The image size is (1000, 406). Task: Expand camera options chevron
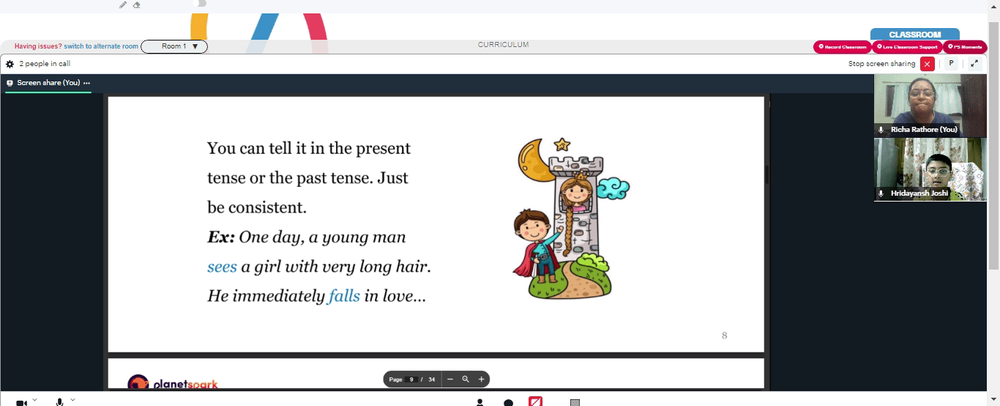click(x=34, y=400)
